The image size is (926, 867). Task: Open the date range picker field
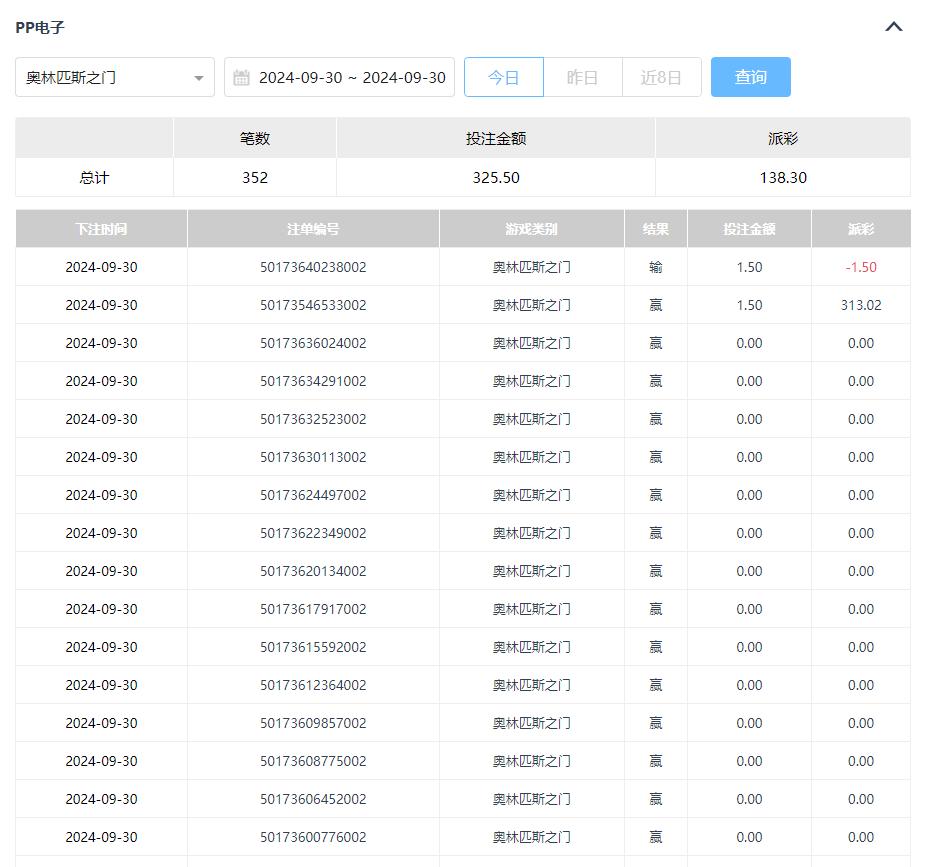(x=351, y=77)
